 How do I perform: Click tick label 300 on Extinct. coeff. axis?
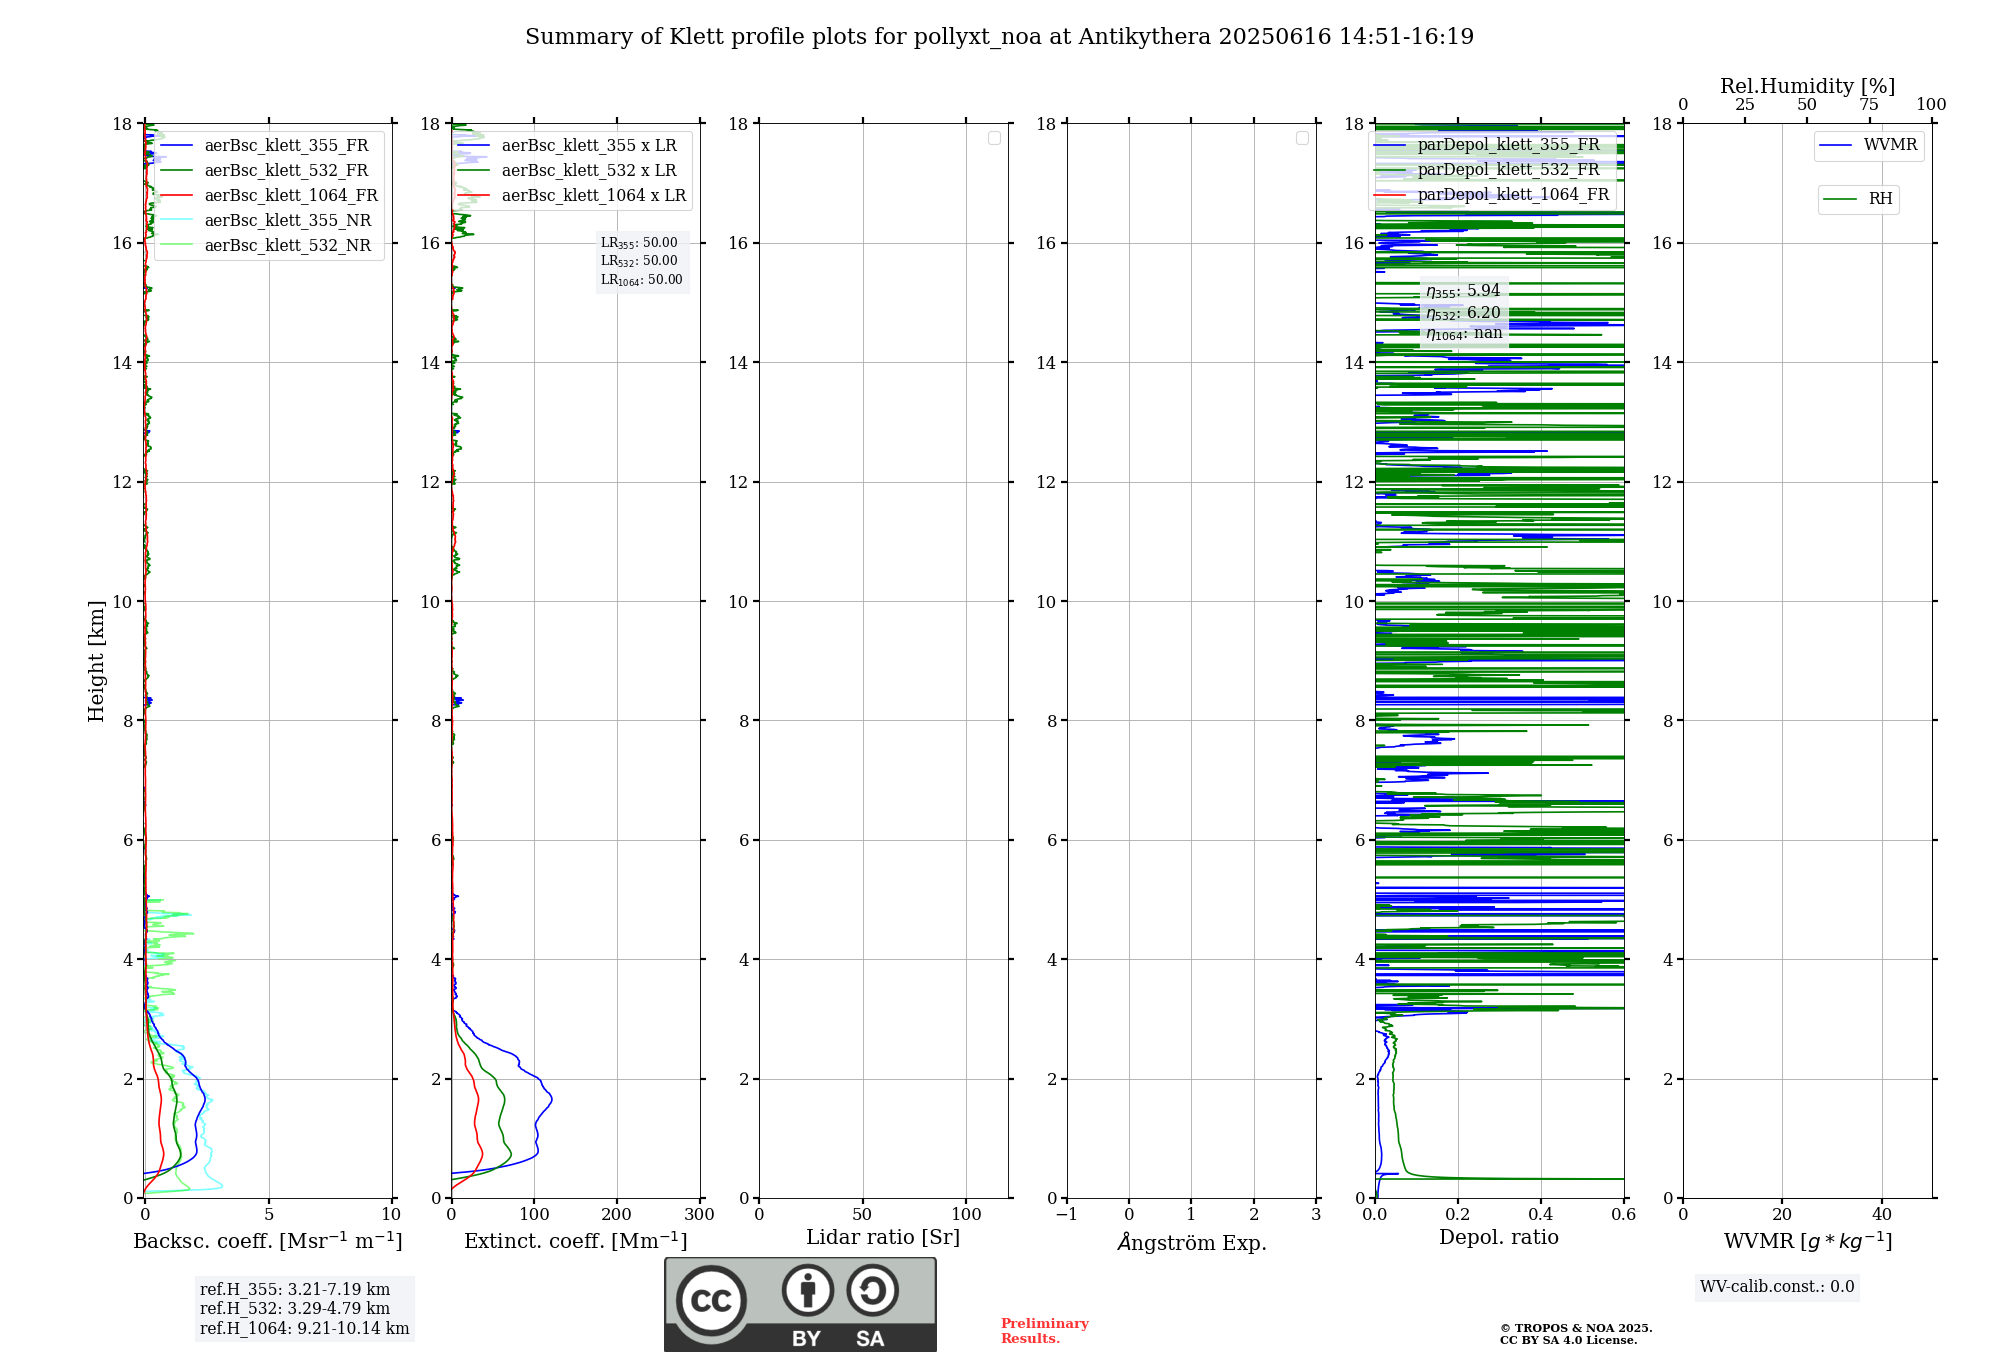pos(700,1215)
